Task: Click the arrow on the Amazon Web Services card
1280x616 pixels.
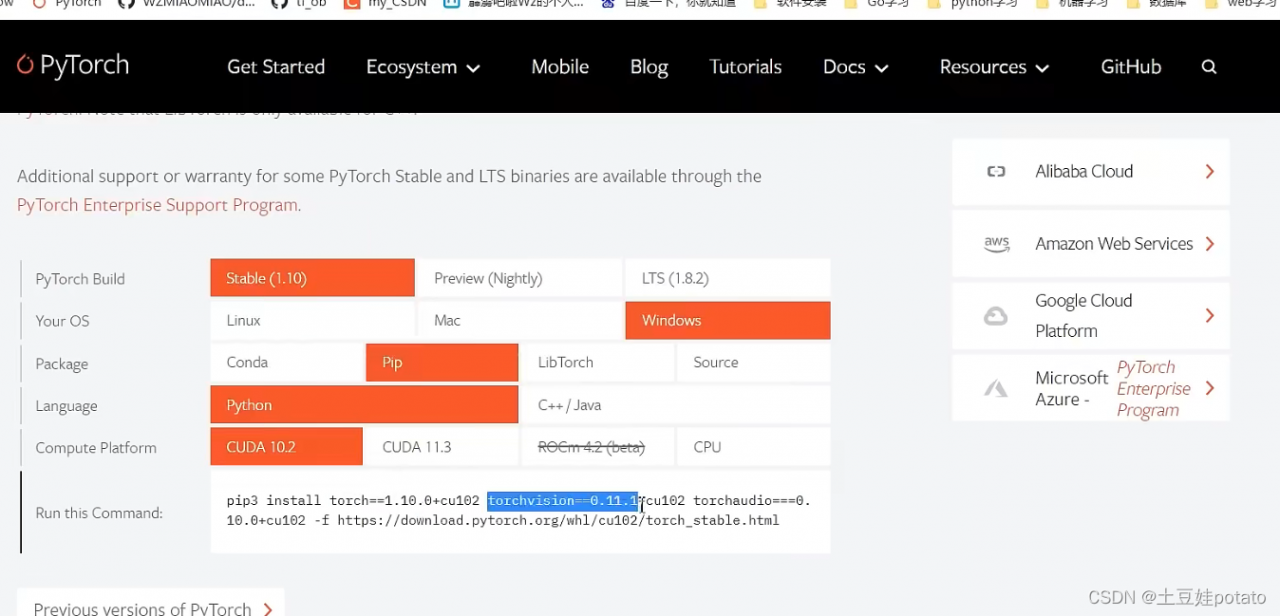Action: (1210, 243)
